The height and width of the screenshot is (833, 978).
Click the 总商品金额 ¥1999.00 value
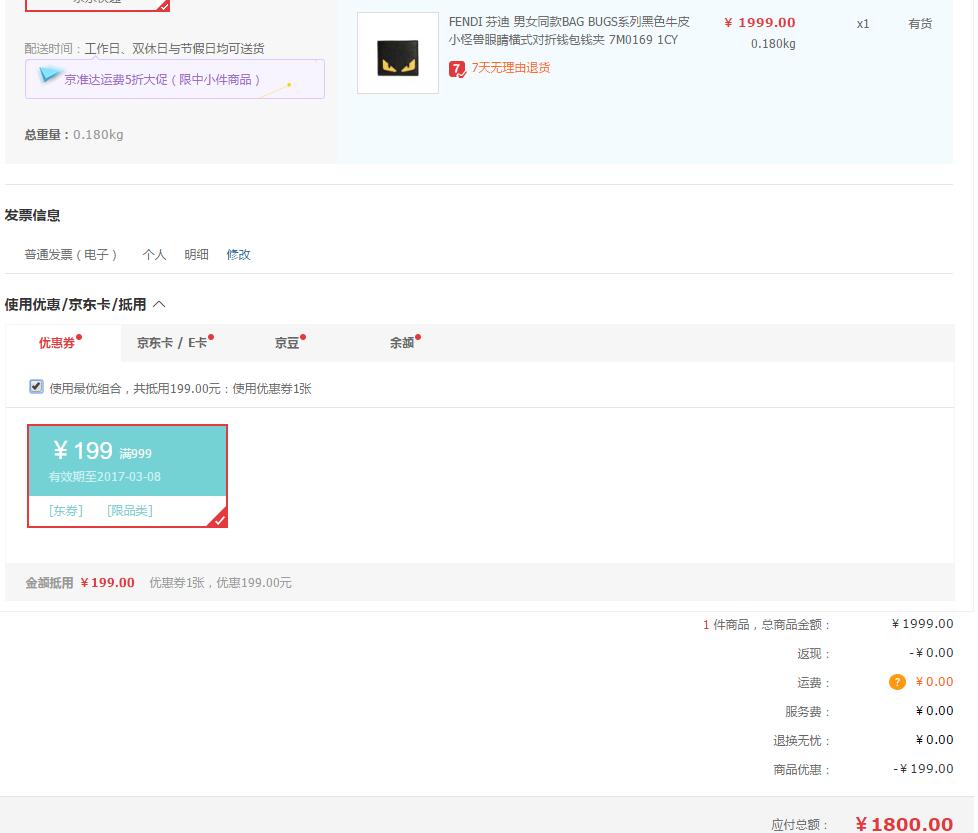point(922,624)
